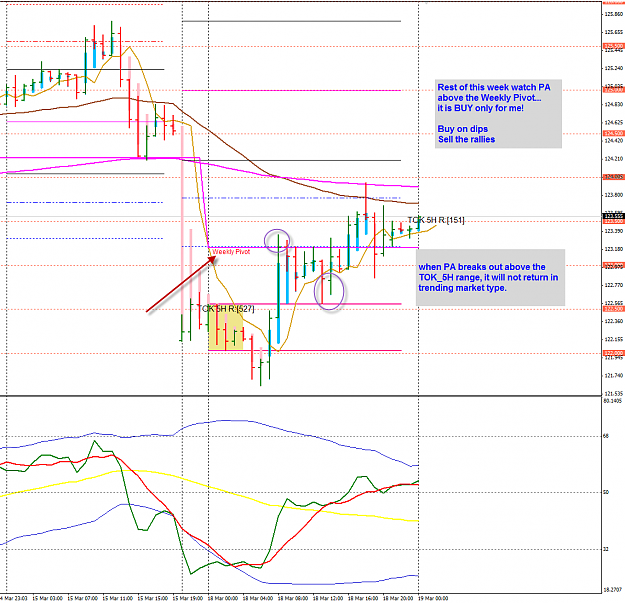Viewport: 625px width, 603px height.
Task: Click the 32 level label on indicator scale
Action: [x=606, y=549]
